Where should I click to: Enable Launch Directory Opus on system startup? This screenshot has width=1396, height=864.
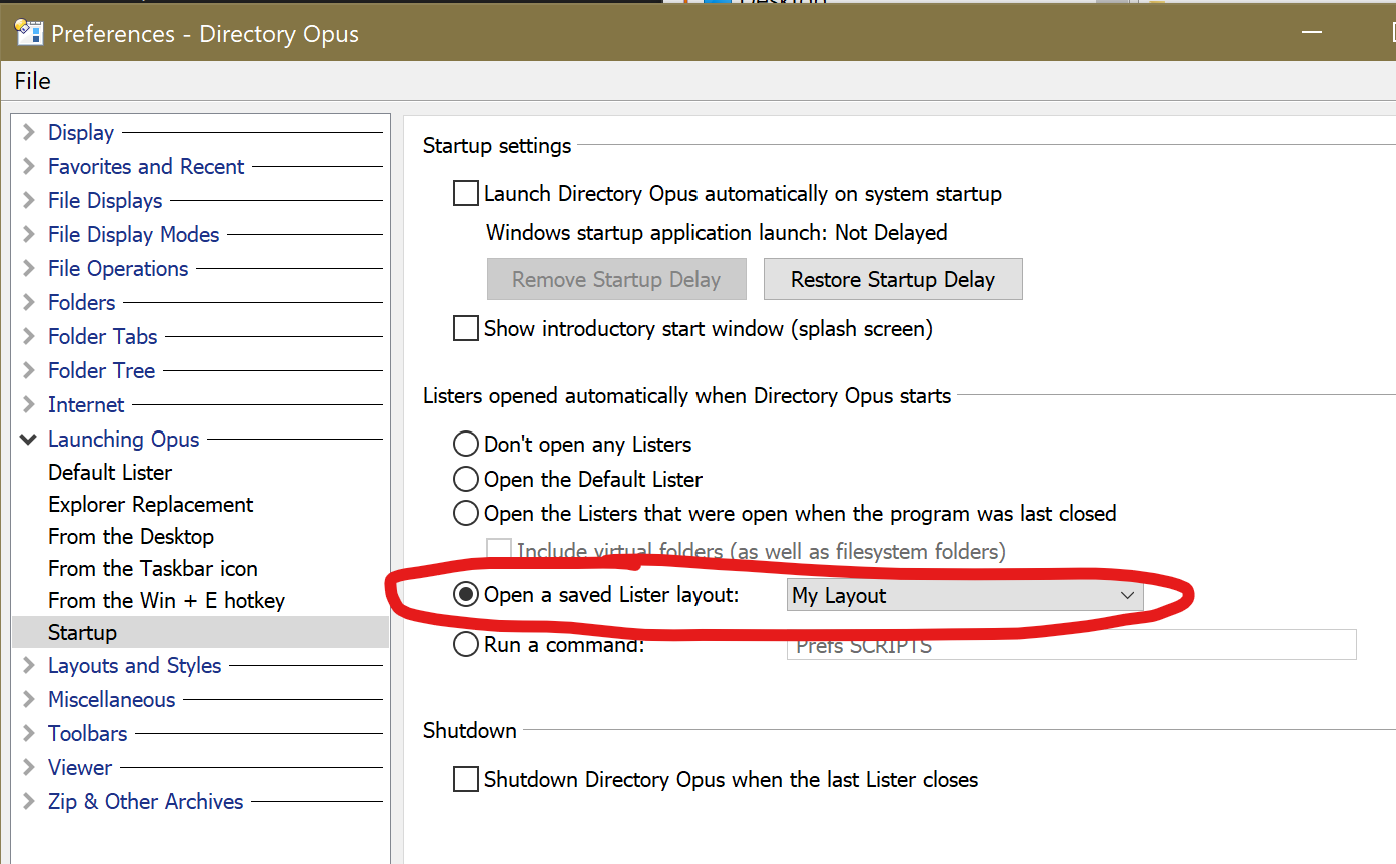click(466, 193)
